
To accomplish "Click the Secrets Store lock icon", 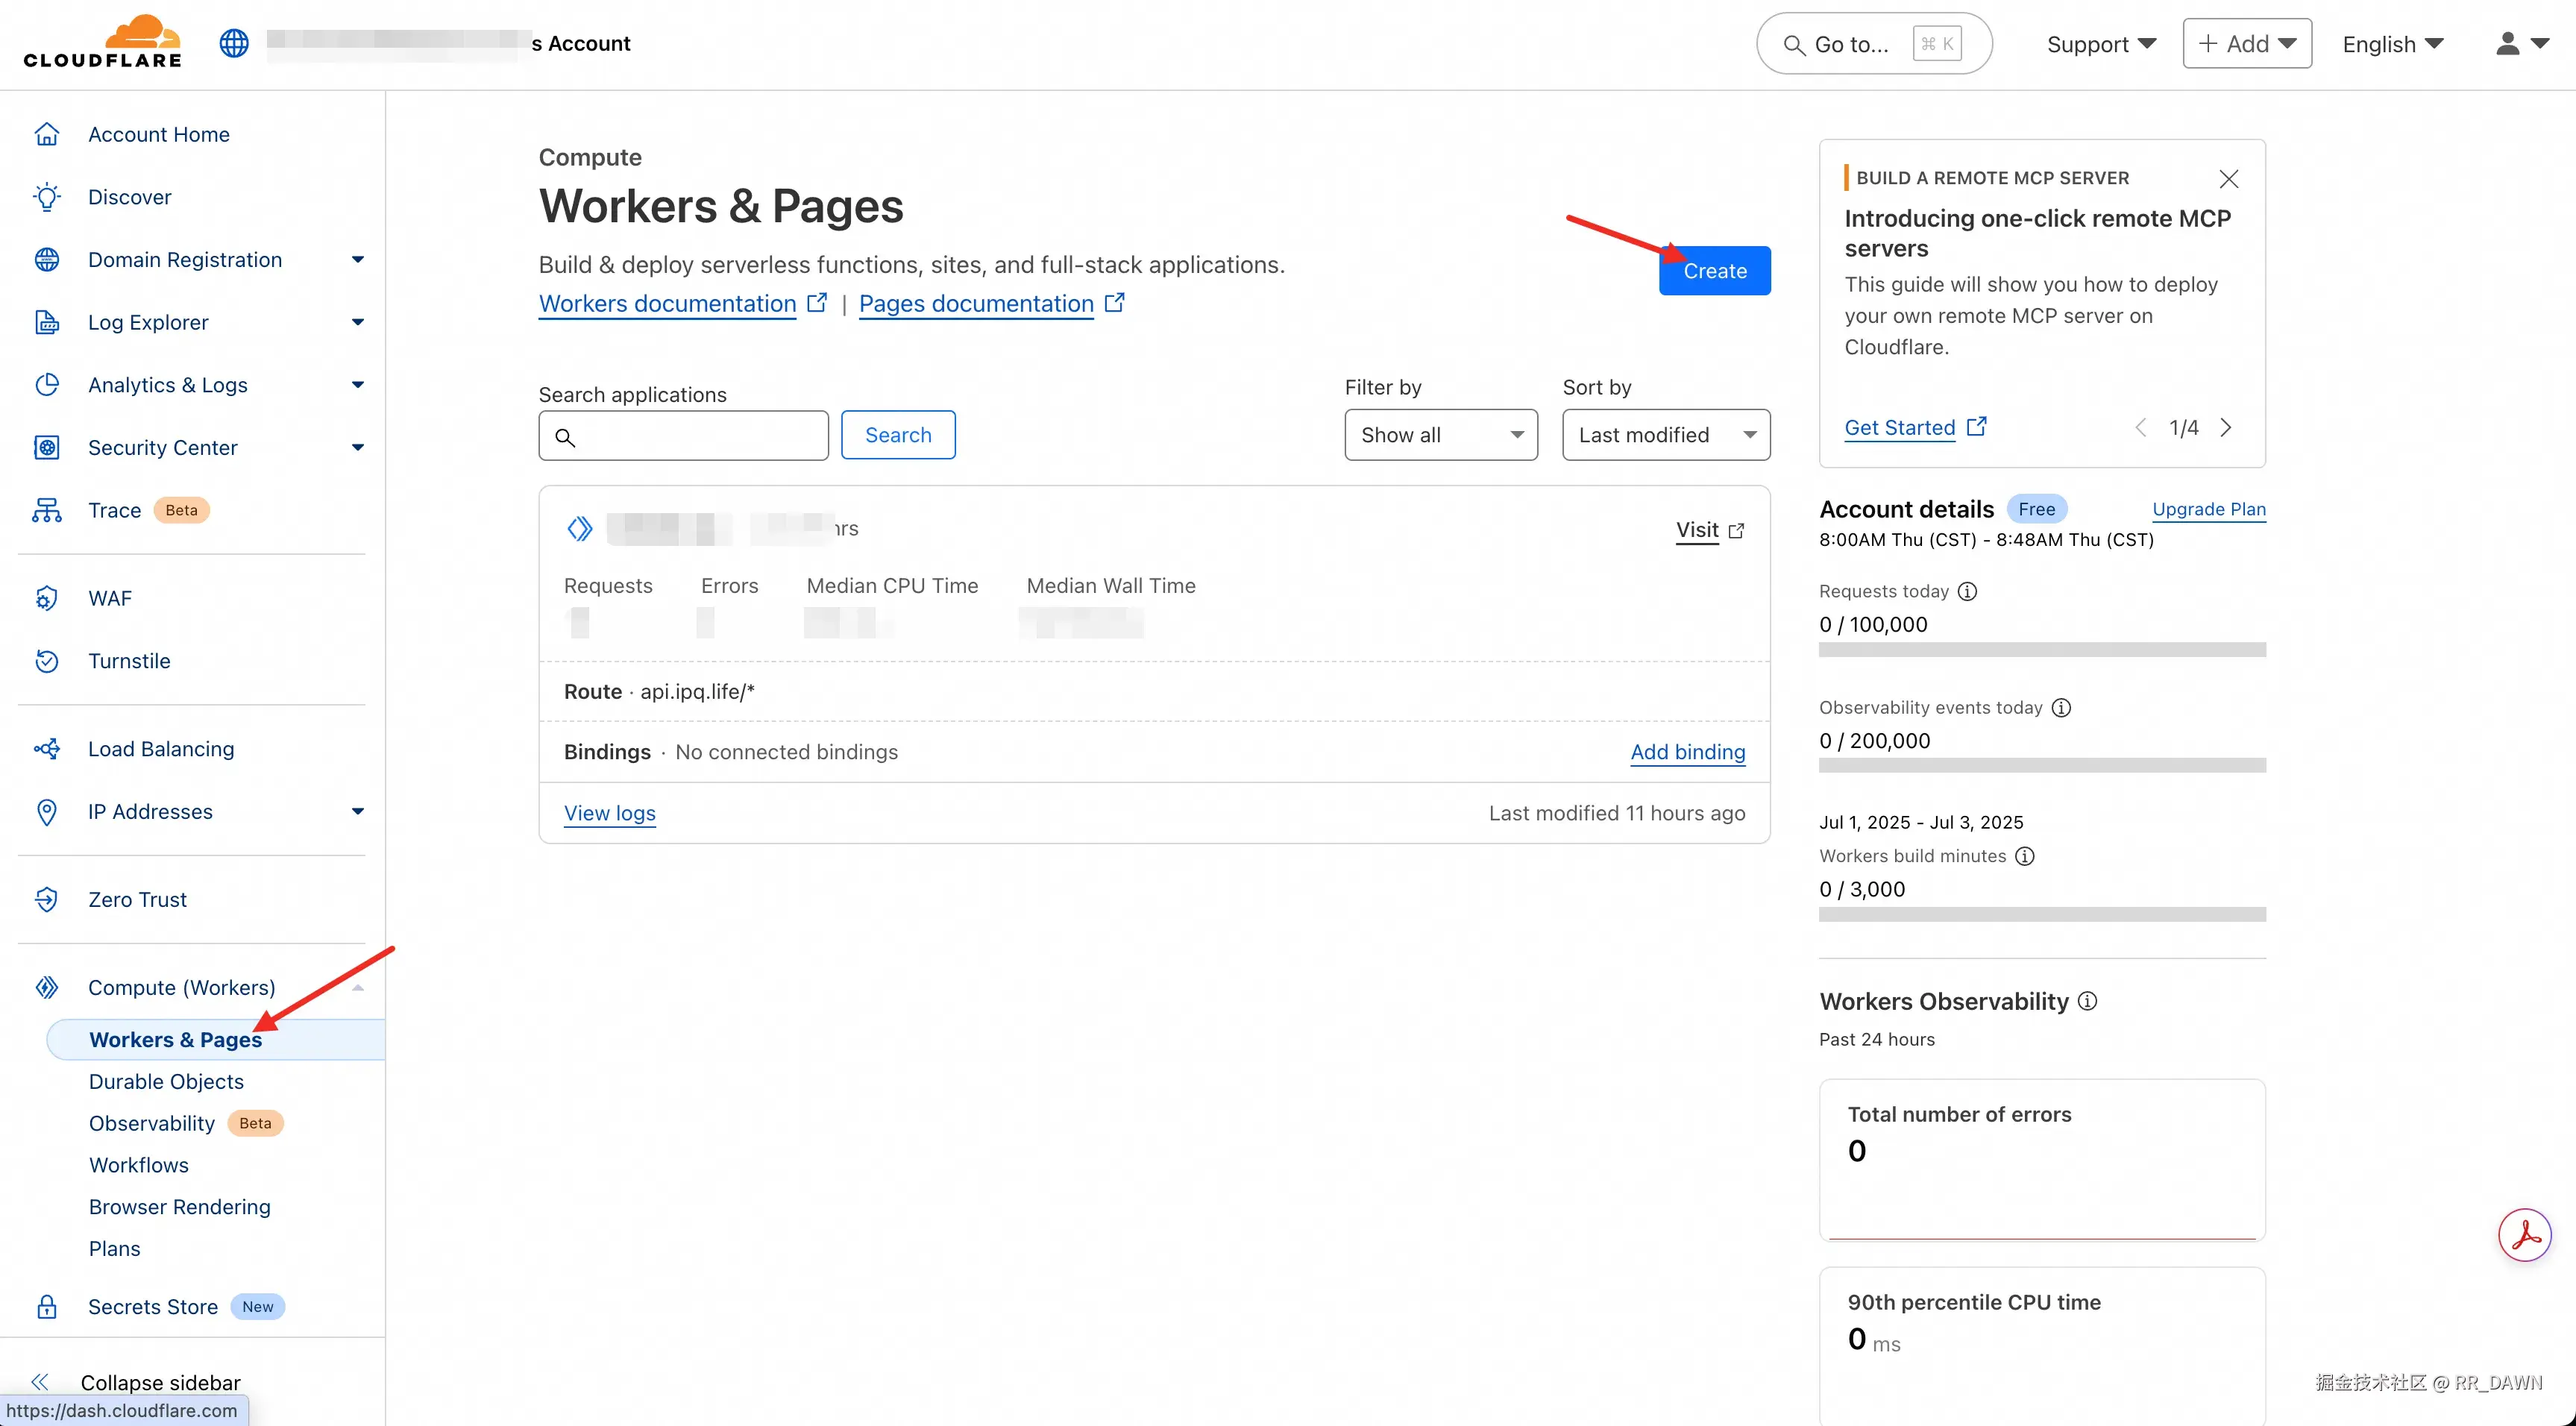I will [47, 1307].
